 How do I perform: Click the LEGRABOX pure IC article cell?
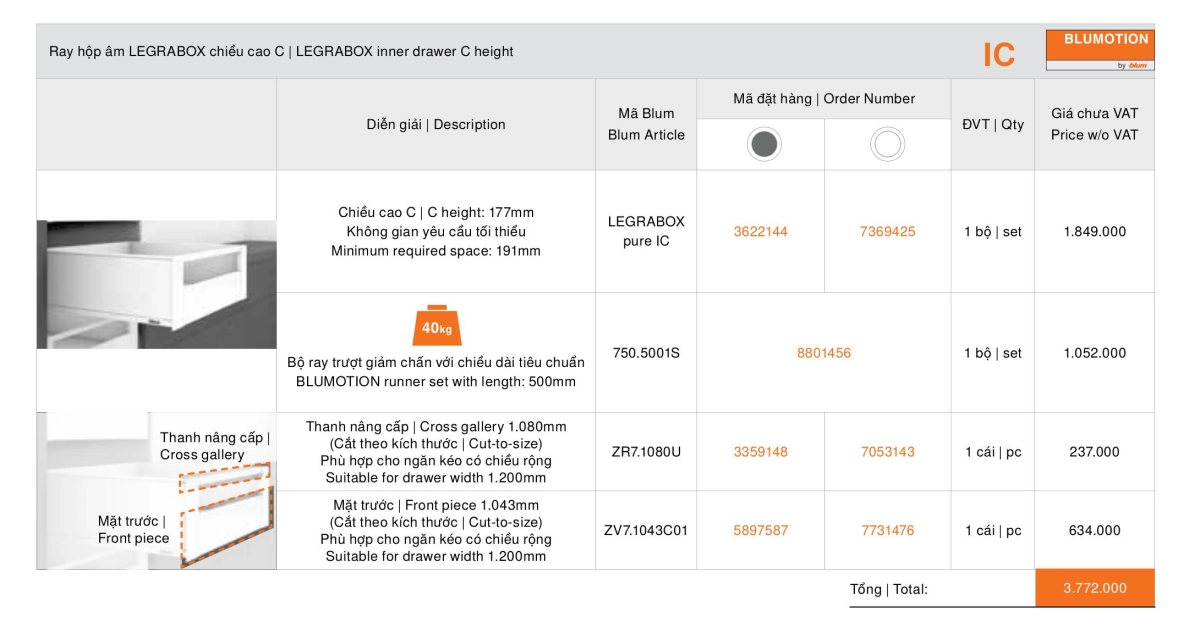(646, 232)
